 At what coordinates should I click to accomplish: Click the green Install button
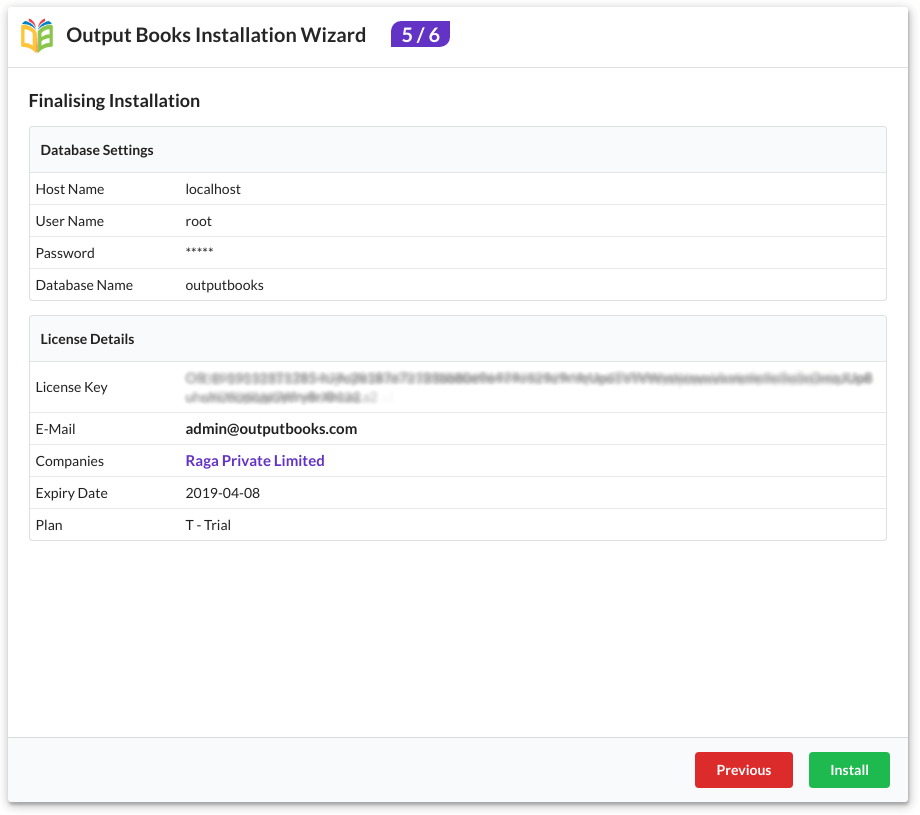[x=849, y=770]
